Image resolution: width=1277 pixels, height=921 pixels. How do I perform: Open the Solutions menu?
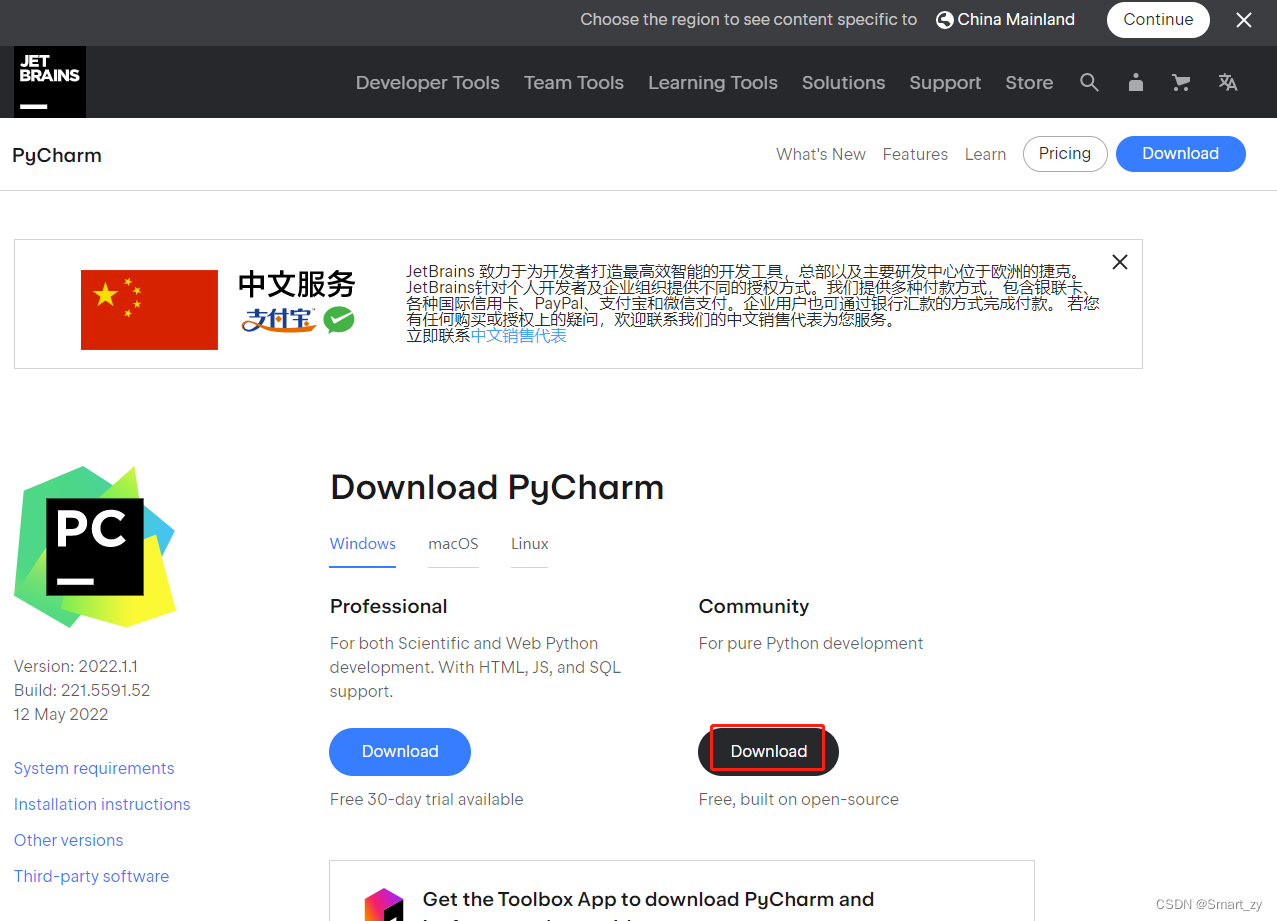843,83
